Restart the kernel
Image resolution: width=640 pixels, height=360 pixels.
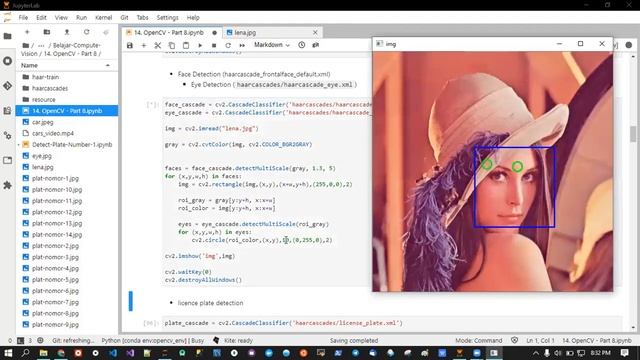tap(228, 45)
